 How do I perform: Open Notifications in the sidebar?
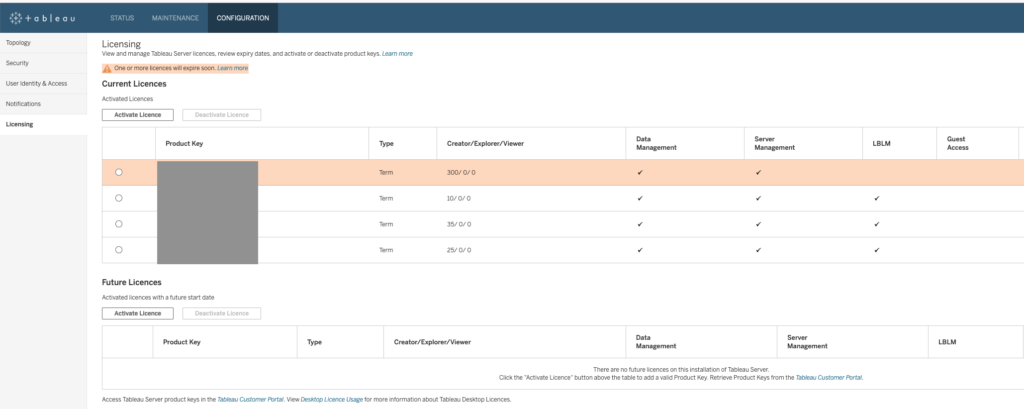coord(23,103)
